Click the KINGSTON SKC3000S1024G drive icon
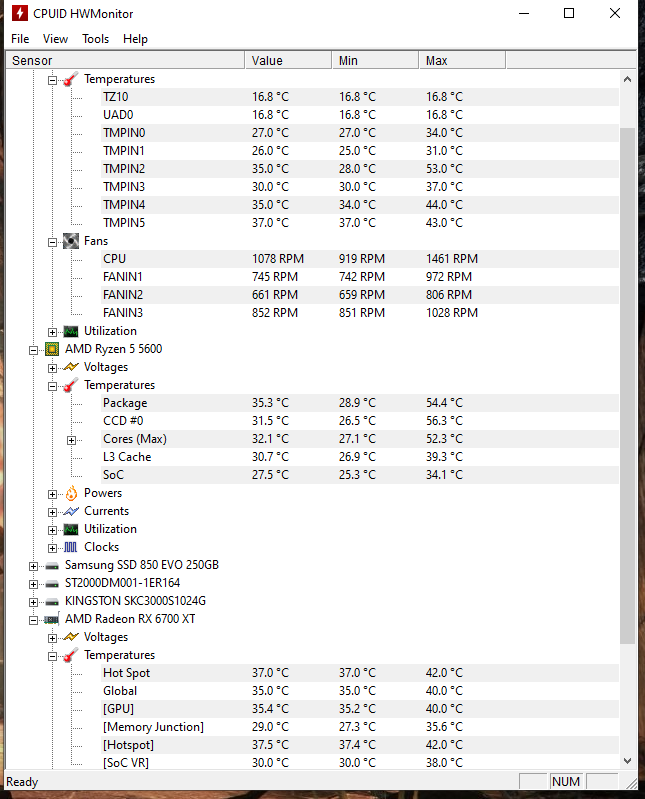Screen dimensions: 645x799 (52, 601)
